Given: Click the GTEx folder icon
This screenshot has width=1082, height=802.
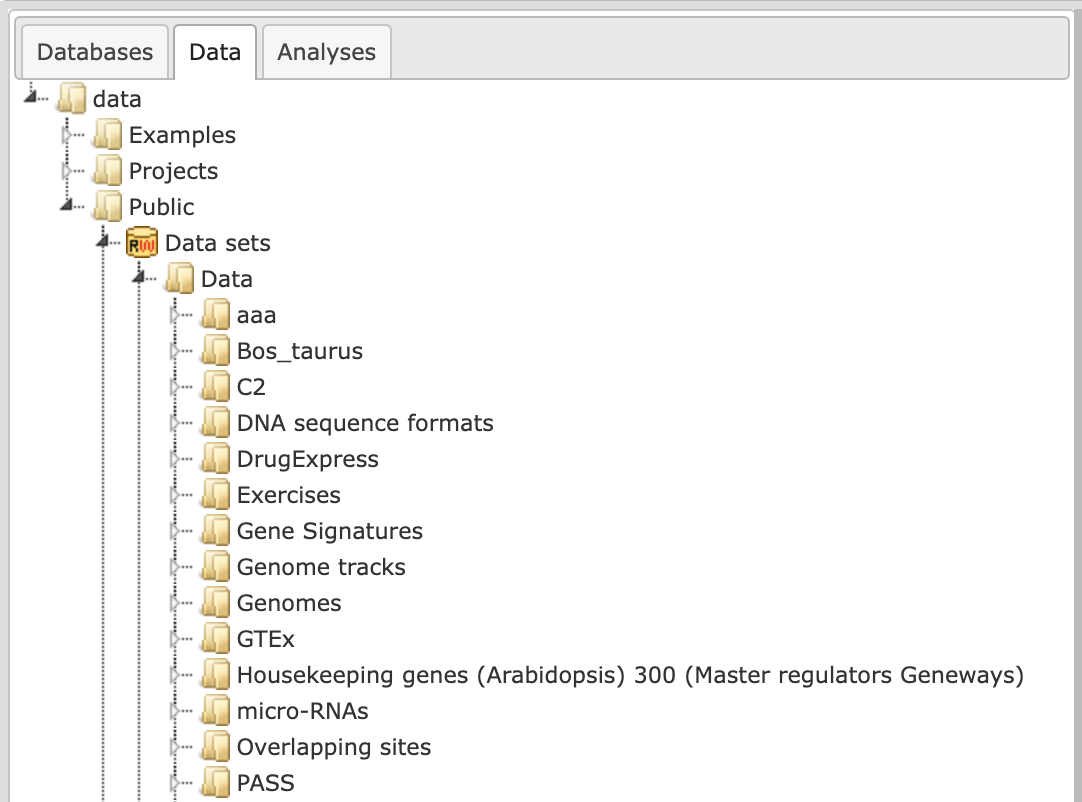Looking at the screenshot, I should click(215, 638).
